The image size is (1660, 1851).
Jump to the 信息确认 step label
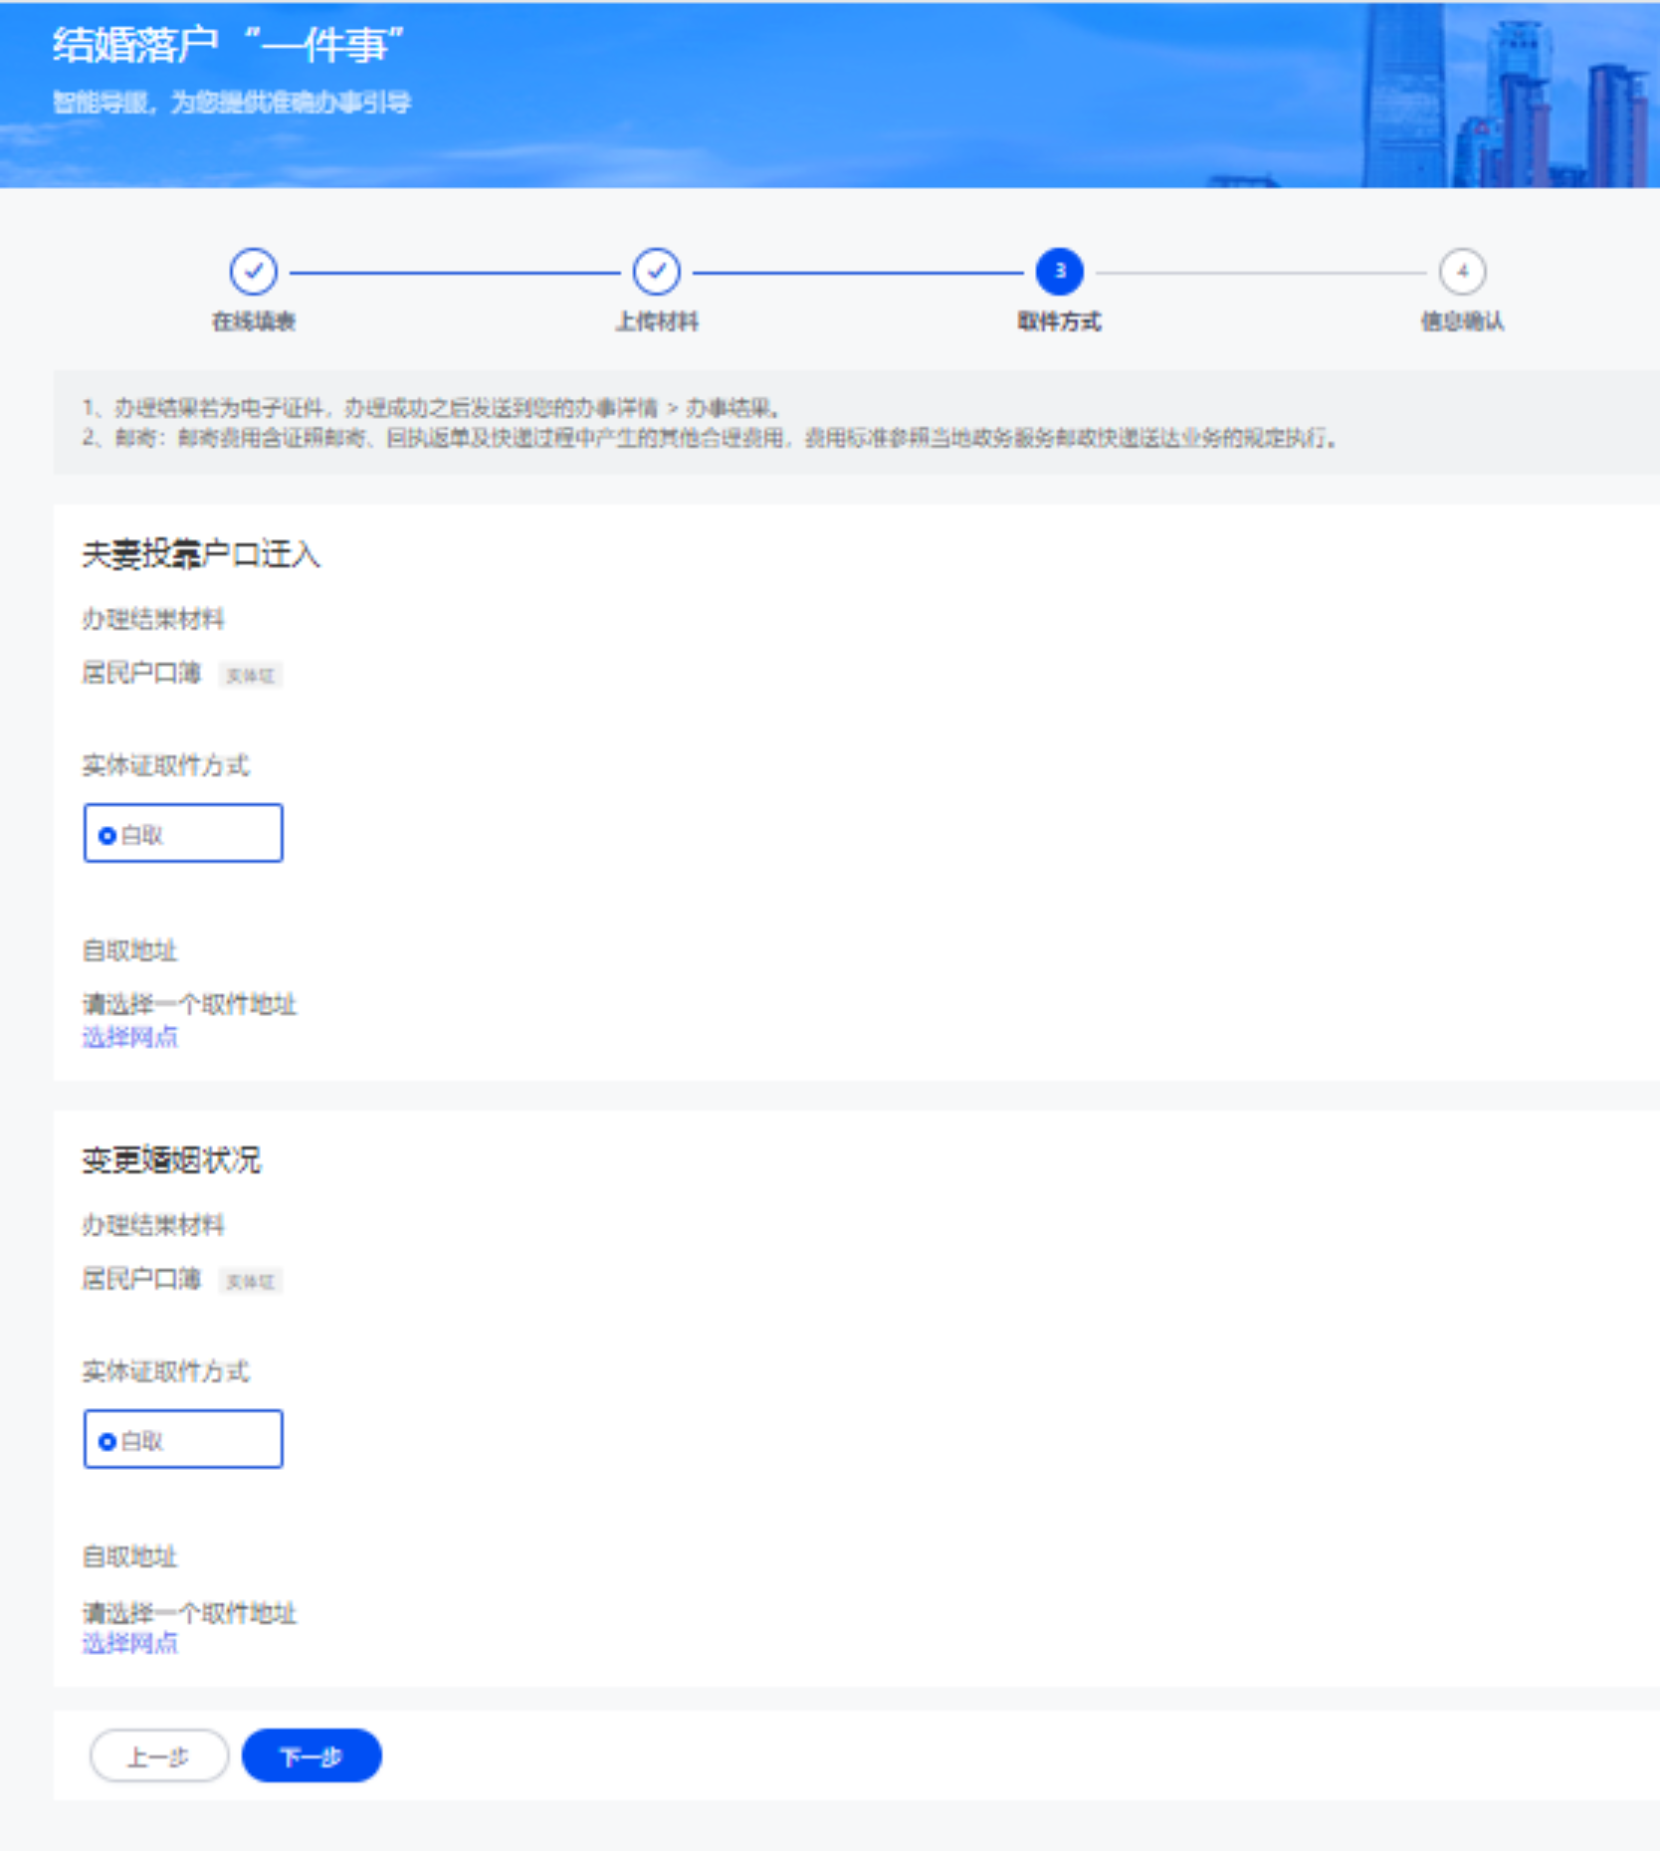point(1462,321)
